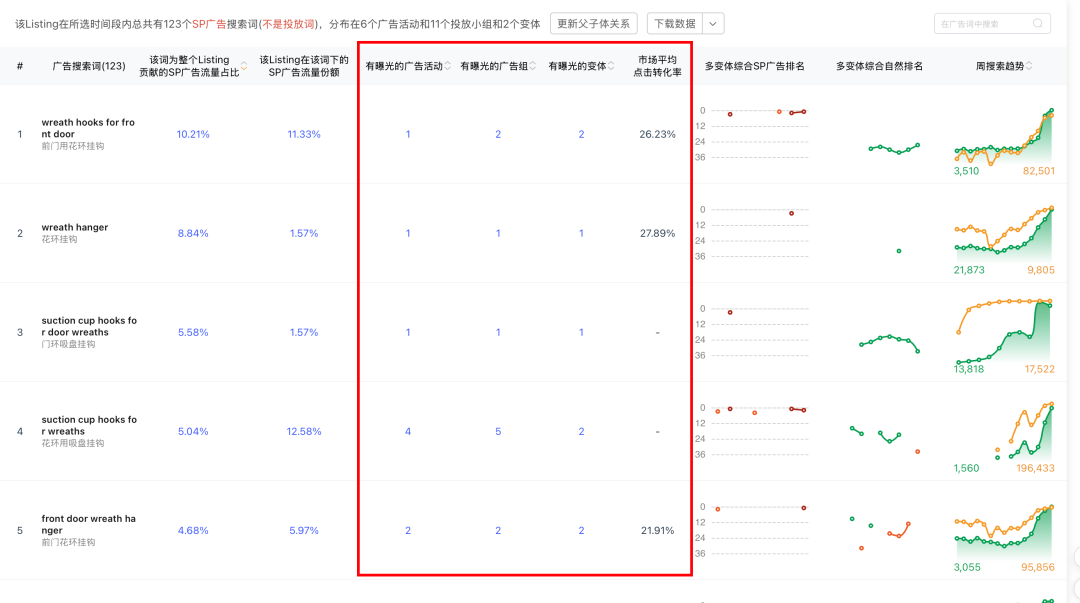The height and width of the screenshot is (603, 1080).
Task: Click 27.89% market conversion rate
Action: [657, 234]
